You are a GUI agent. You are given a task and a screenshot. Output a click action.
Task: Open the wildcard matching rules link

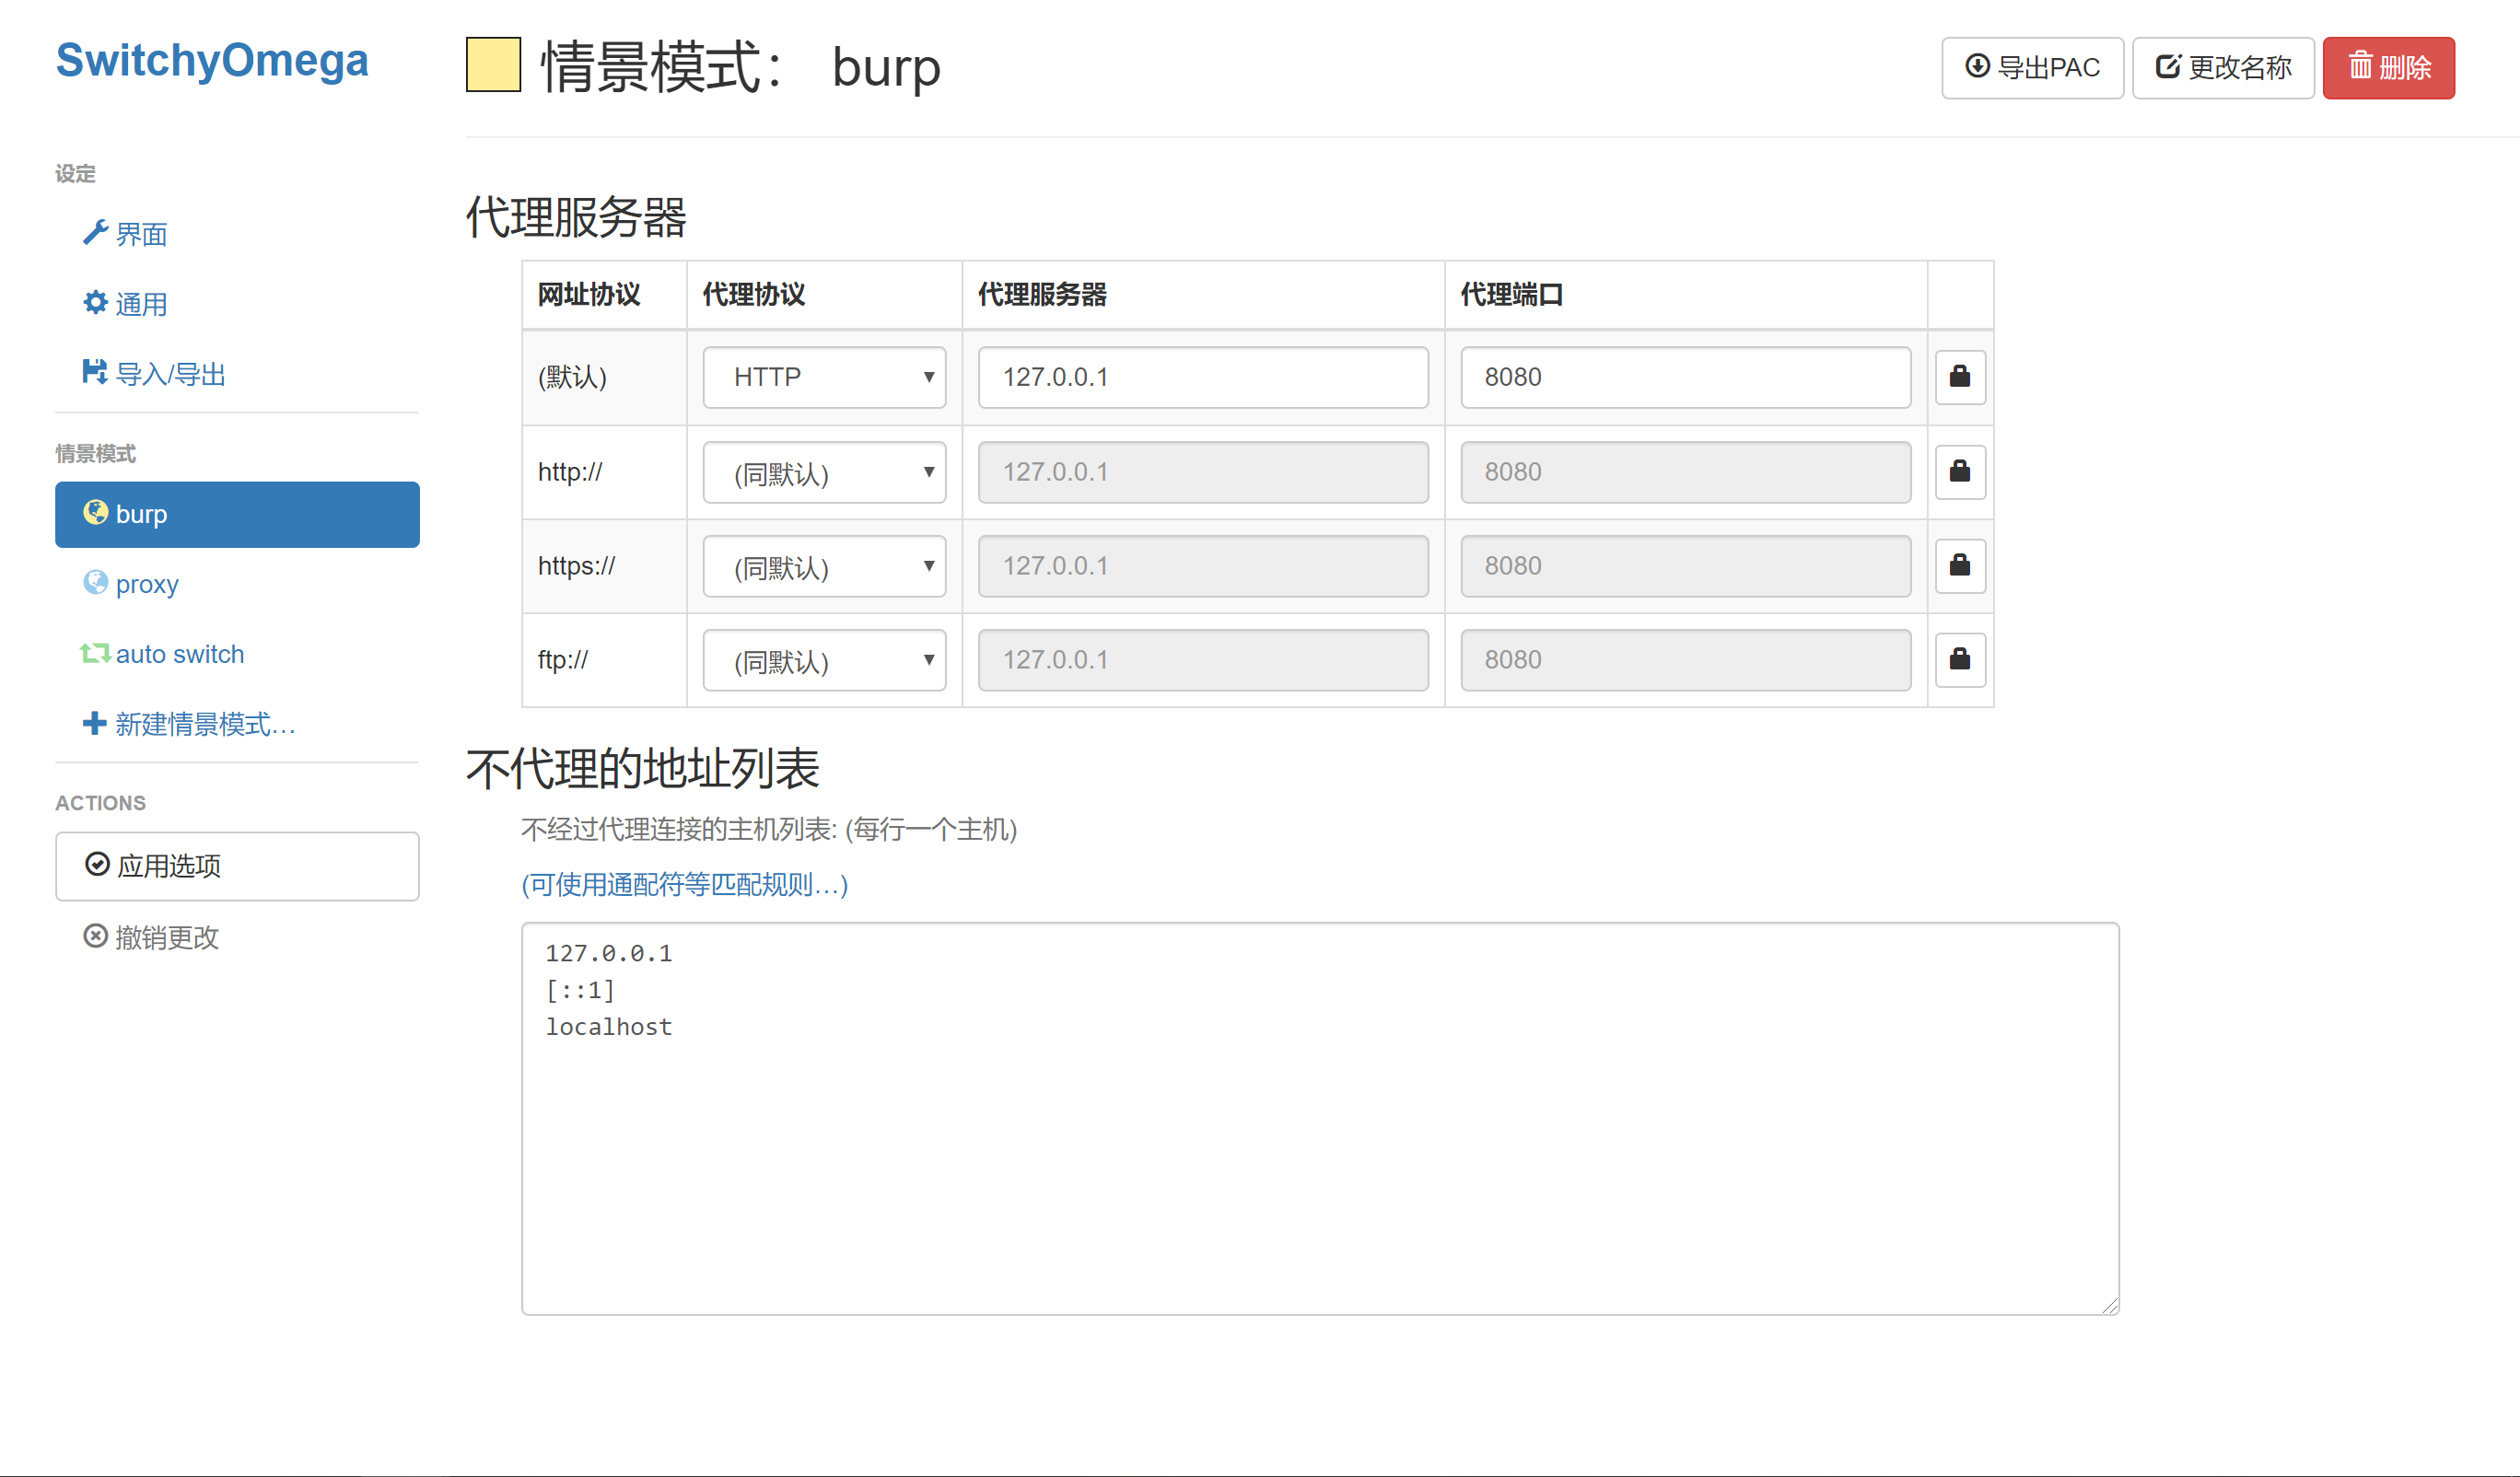(x=684, y=884)
